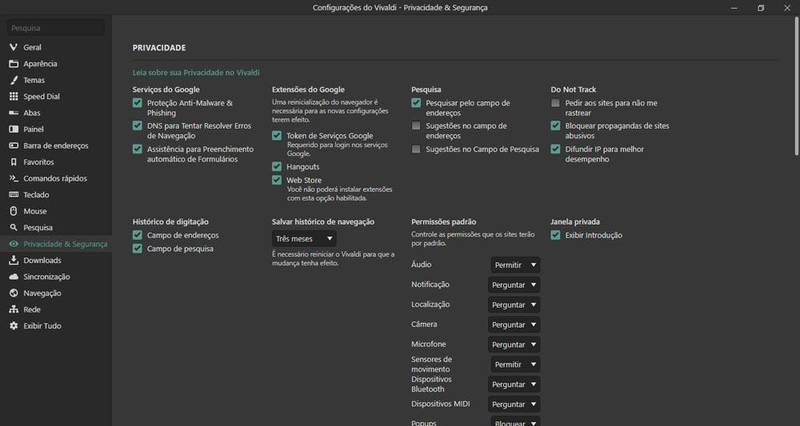Toggle Difundir IP para melhor desempenho
Viewport: 800px width, 426px height.
pyautogui.click(x=555, y=149)
